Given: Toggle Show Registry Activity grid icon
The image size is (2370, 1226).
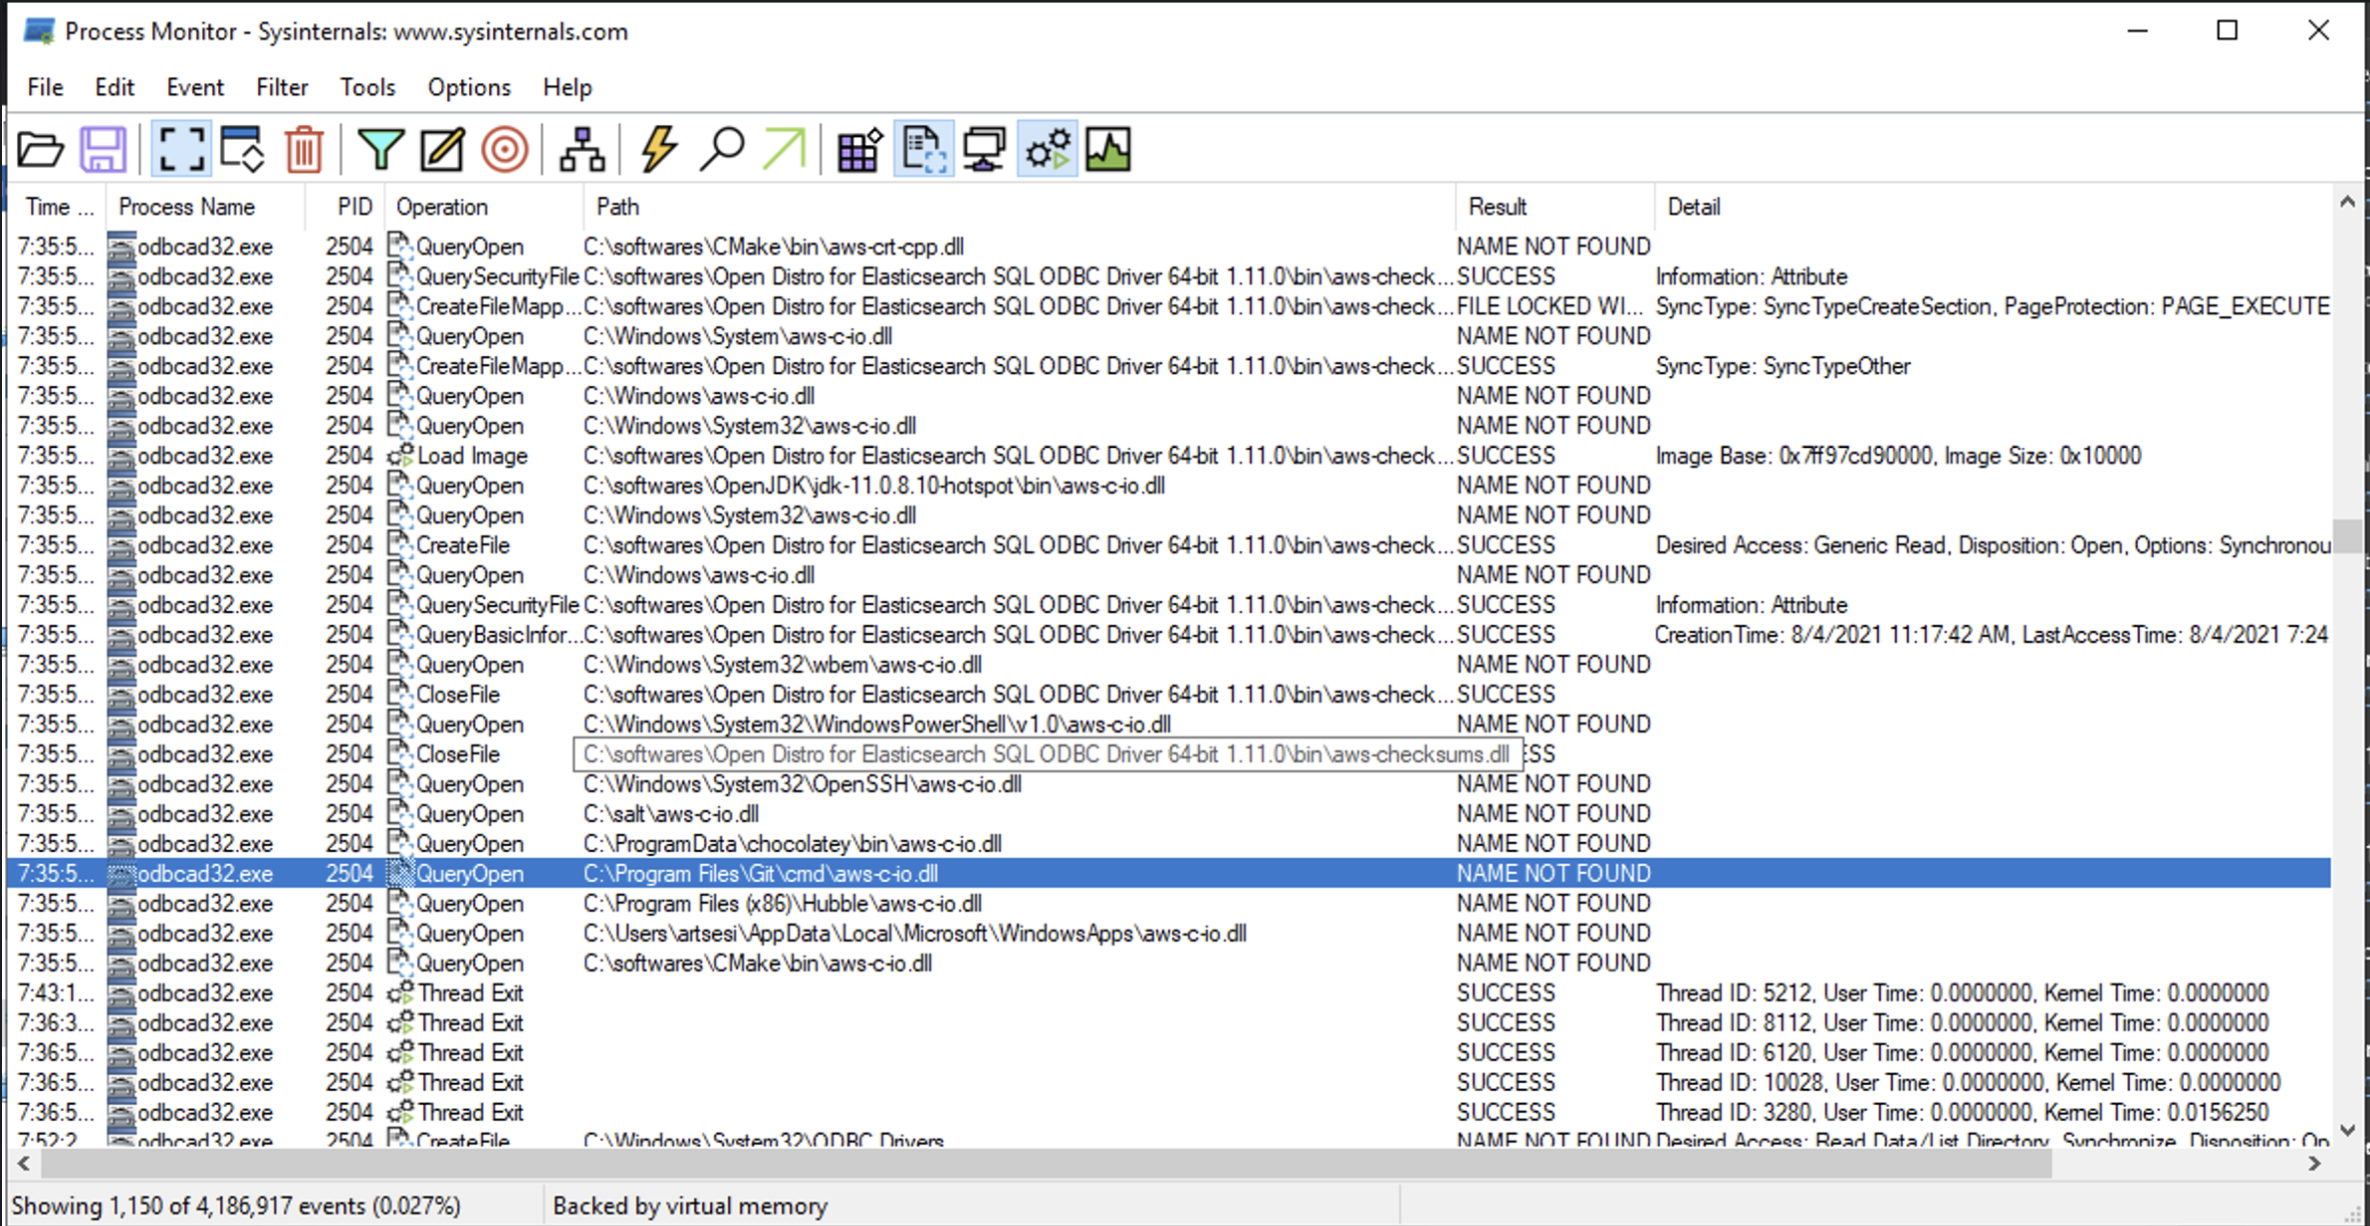Looking at the screenshot, I should 859,150.
